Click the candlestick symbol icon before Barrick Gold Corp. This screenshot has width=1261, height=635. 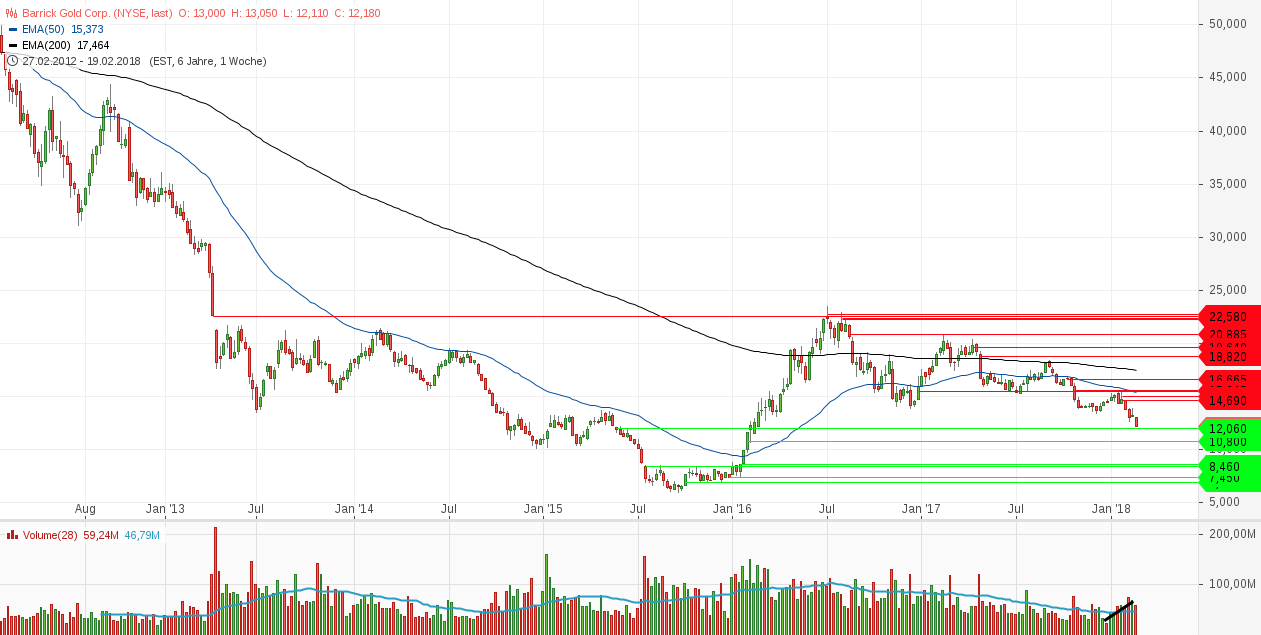point(11,14)
